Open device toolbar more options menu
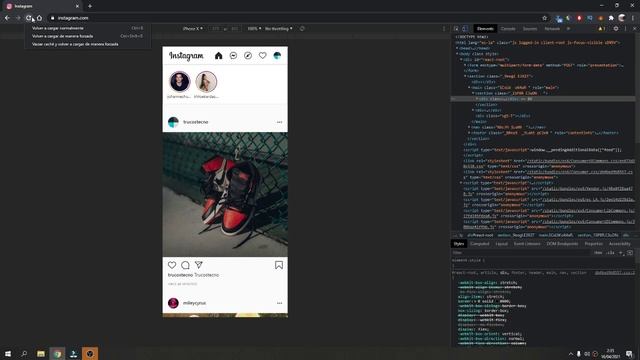 pyautogui.click(x=444, y=29)
